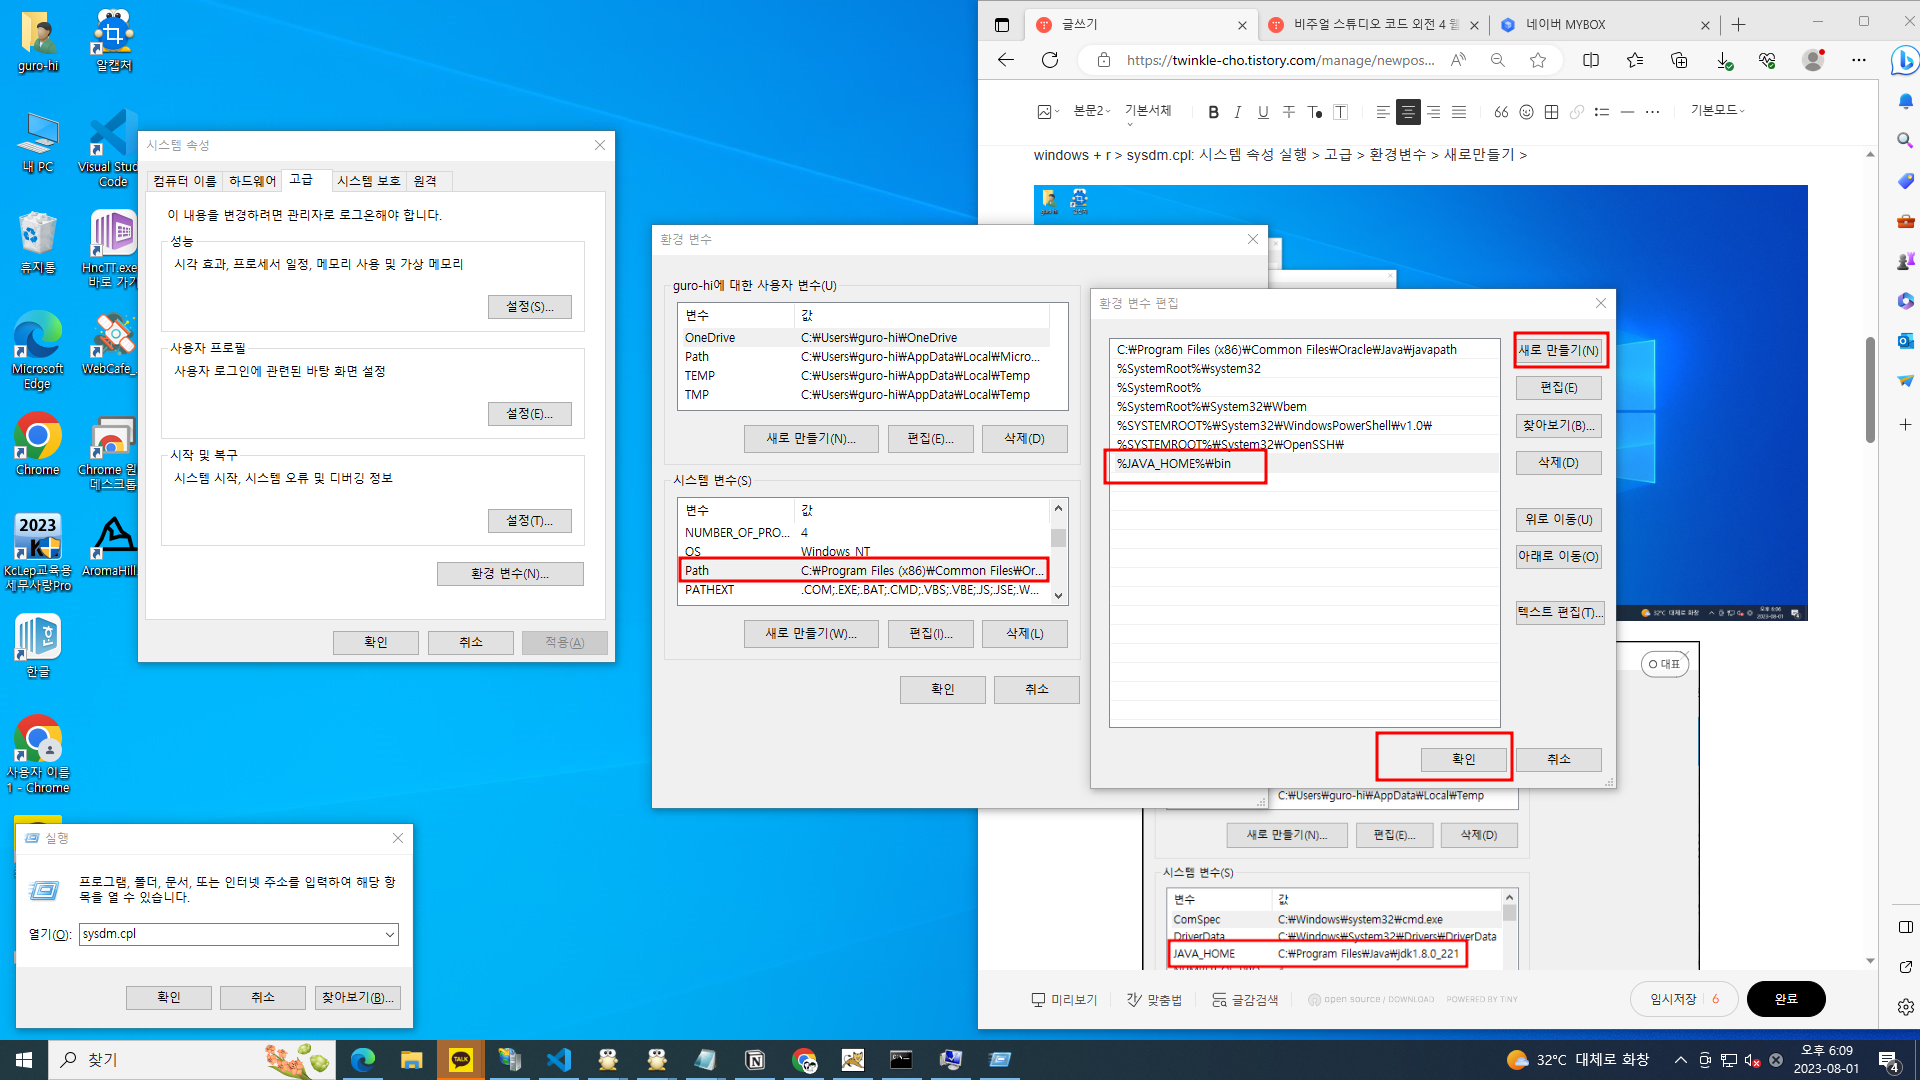The image size is (1920, 1080).
Task: Switch to 하드웨어 tab in system properties
Action: pos(252,181)
